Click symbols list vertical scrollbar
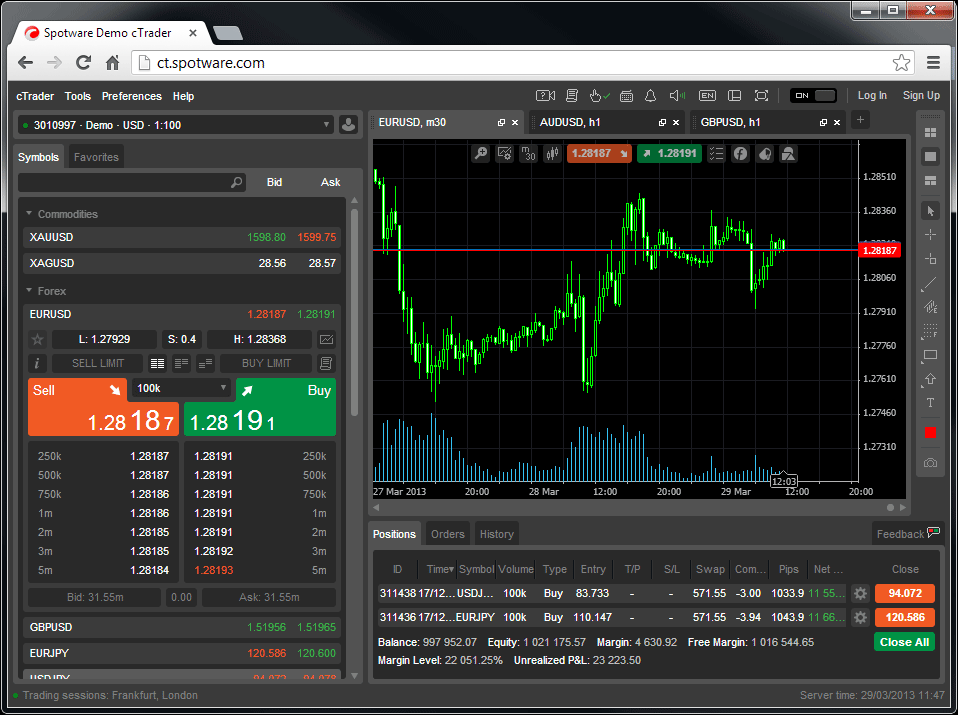 pos(354,312)
